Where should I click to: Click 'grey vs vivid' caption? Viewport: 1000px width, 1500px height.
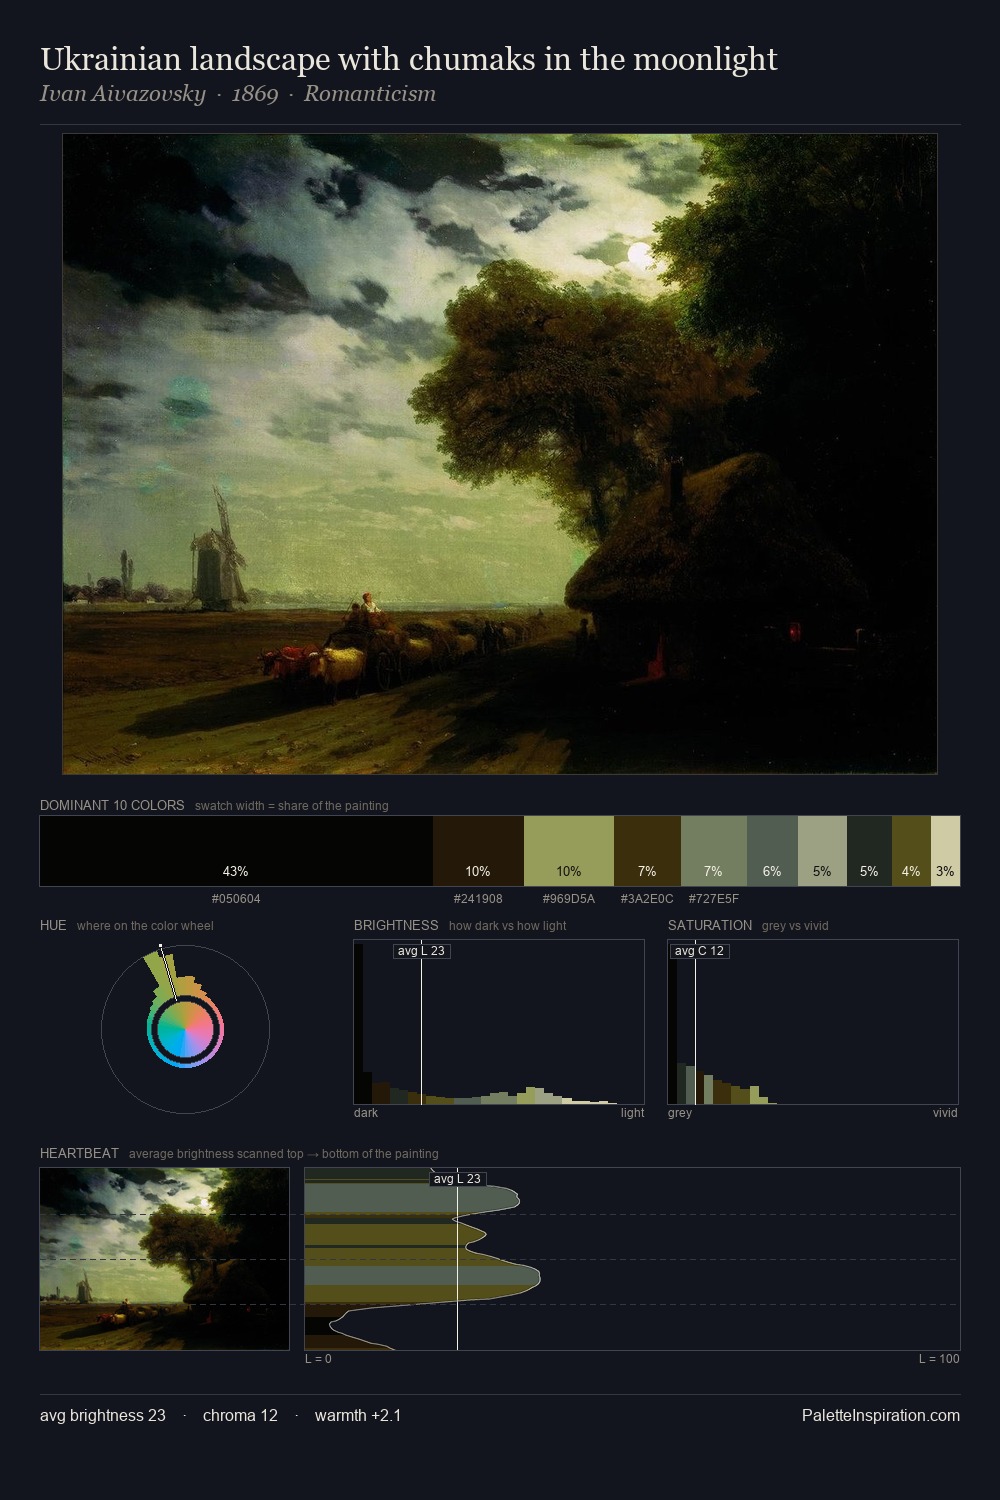click(x=795, y=926)
